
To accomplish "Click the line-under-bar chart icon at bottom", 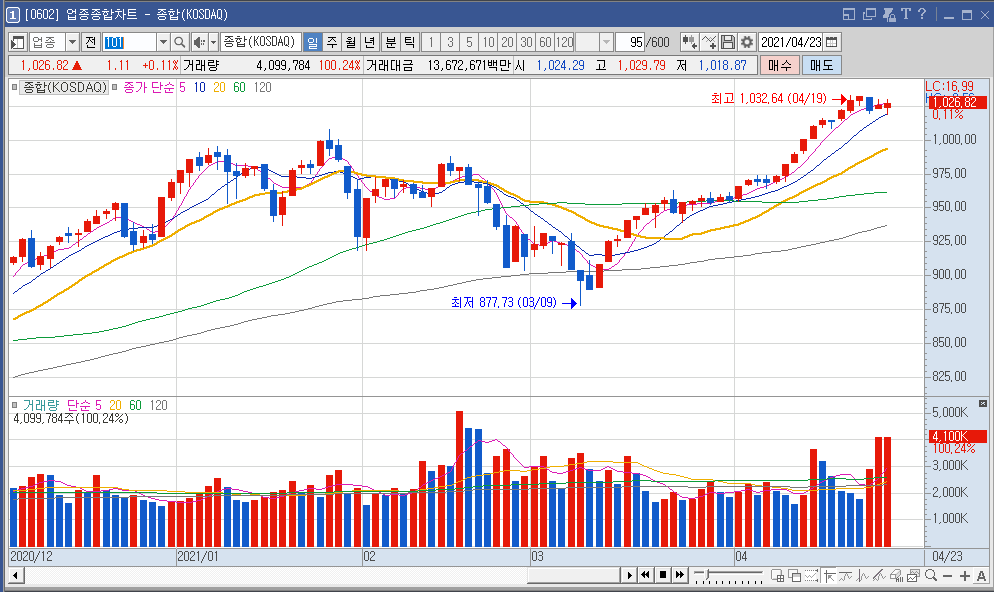I will (x=845, y=576).
